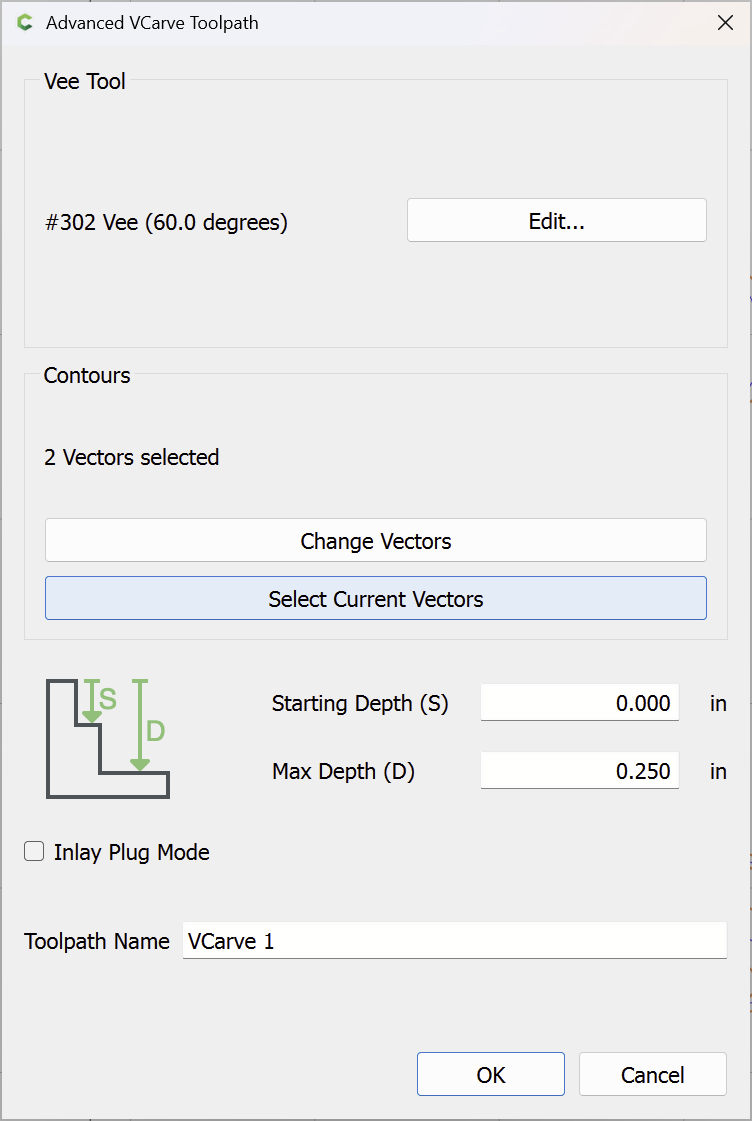
Task: Click the depth diagram illustration
Action: 108,739
